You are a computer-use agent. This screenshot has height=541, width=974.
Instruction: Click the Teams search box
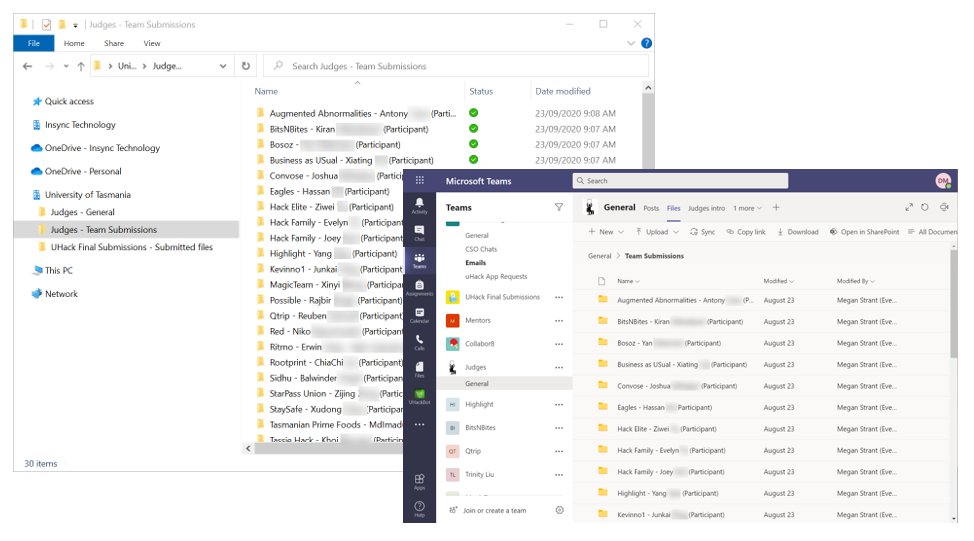[x=680, y=181]
